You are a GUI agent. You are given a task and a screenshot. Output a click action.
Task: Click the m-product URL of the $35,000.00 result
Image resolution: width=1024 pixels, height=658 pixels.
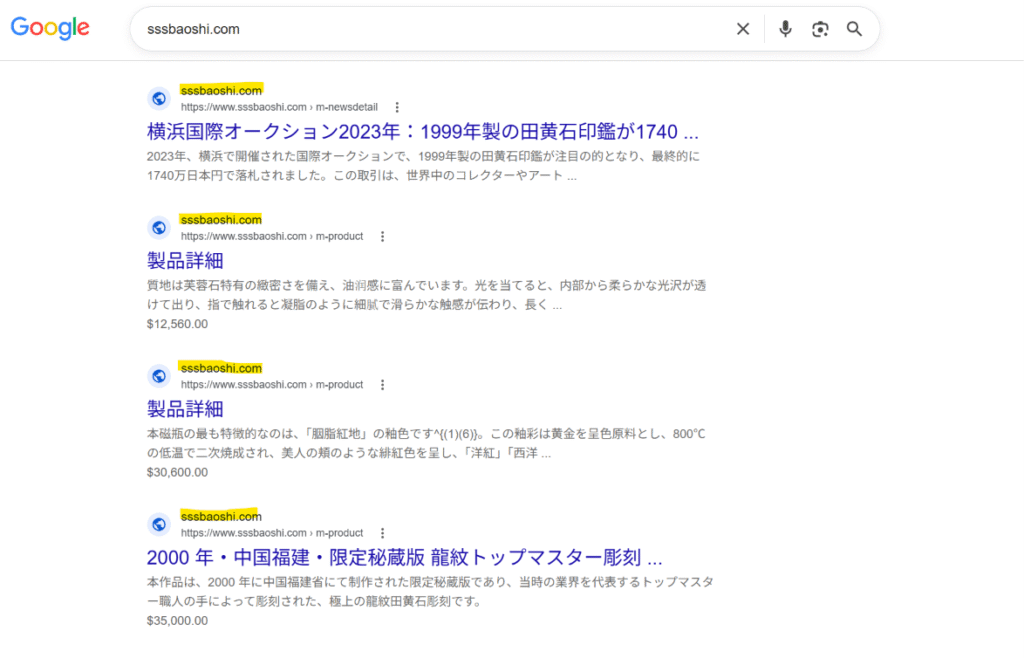(x=272, y=533)
